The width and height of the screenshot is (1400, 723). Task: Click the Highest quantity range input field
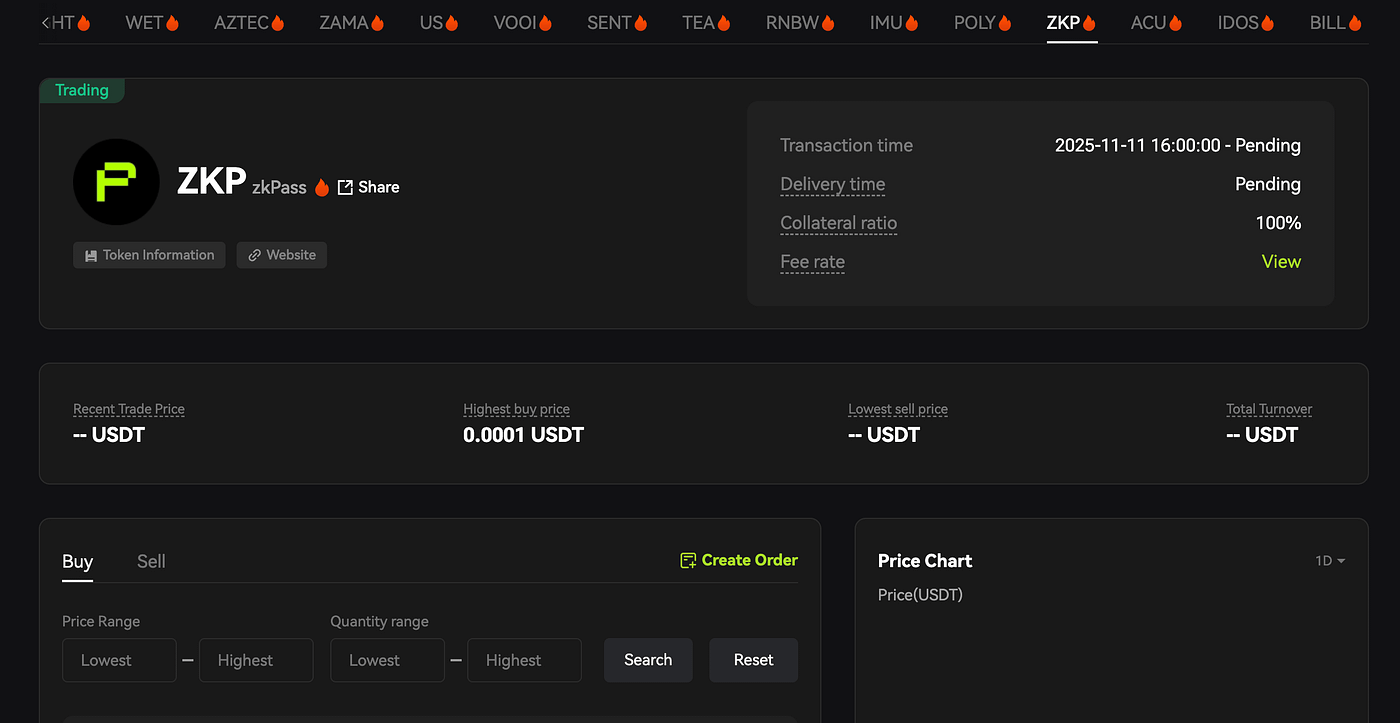(x=524, y=660)
